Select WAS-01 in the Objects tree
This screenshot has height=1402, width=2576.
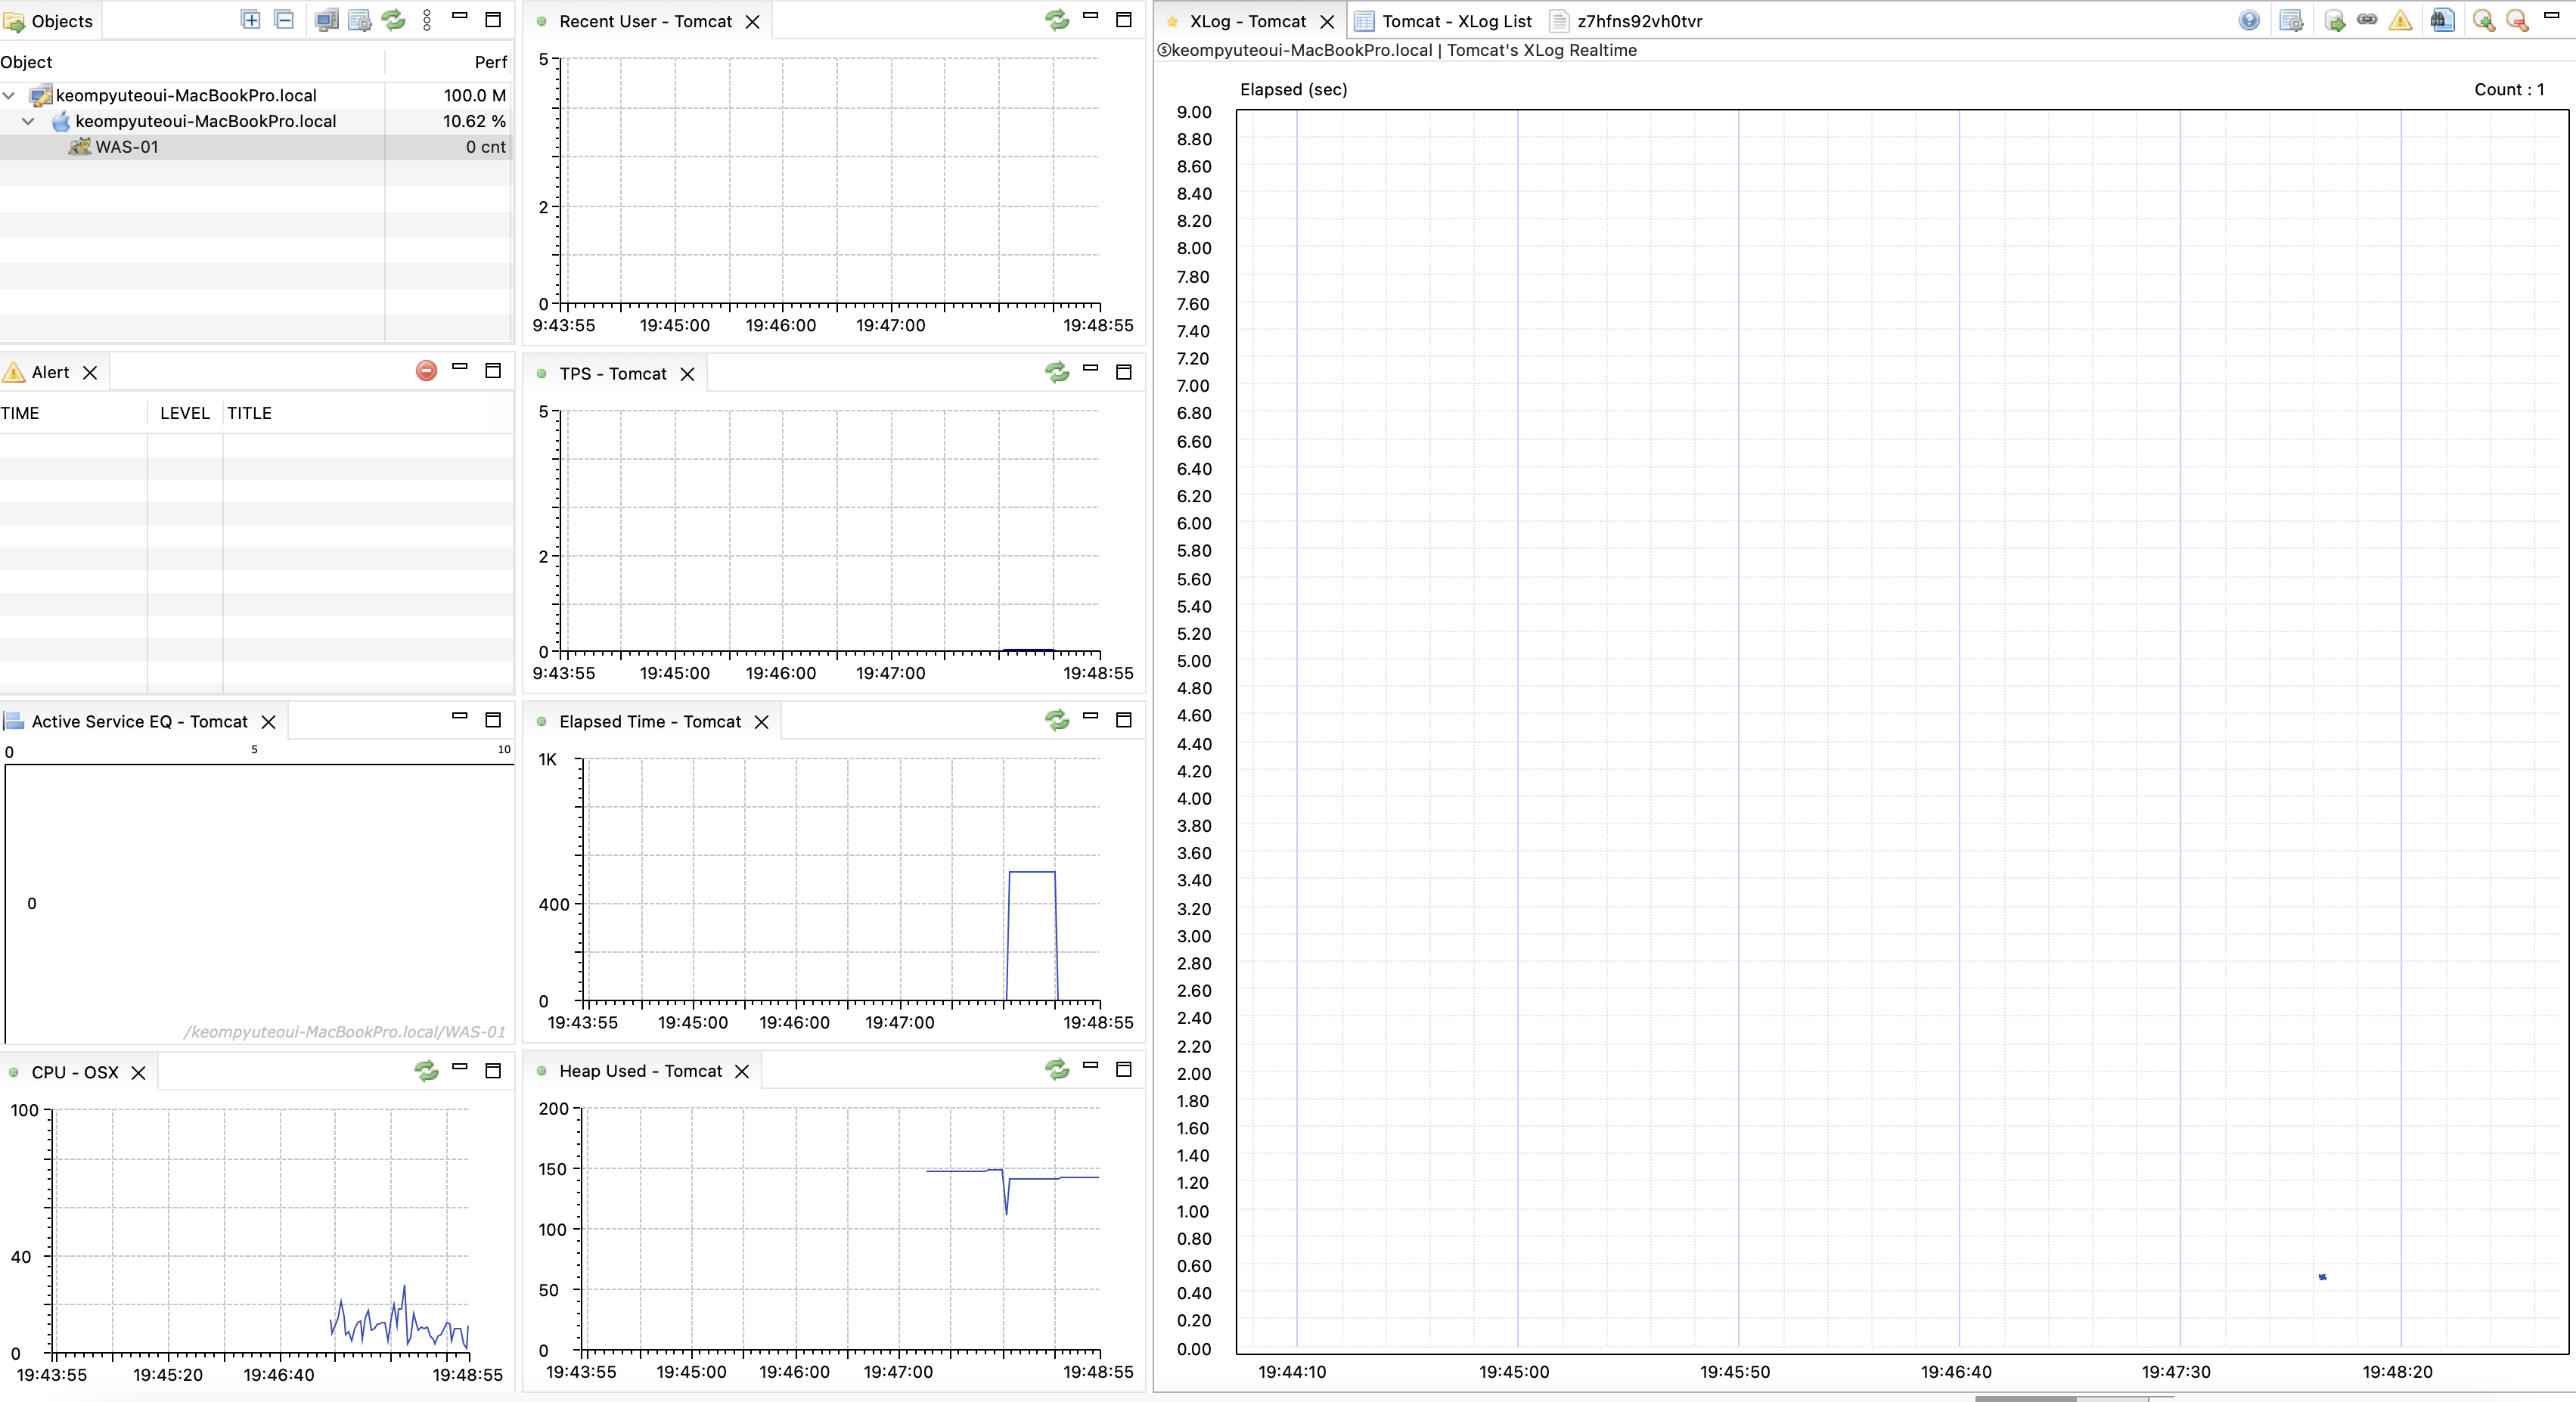(x=126, y=147)
